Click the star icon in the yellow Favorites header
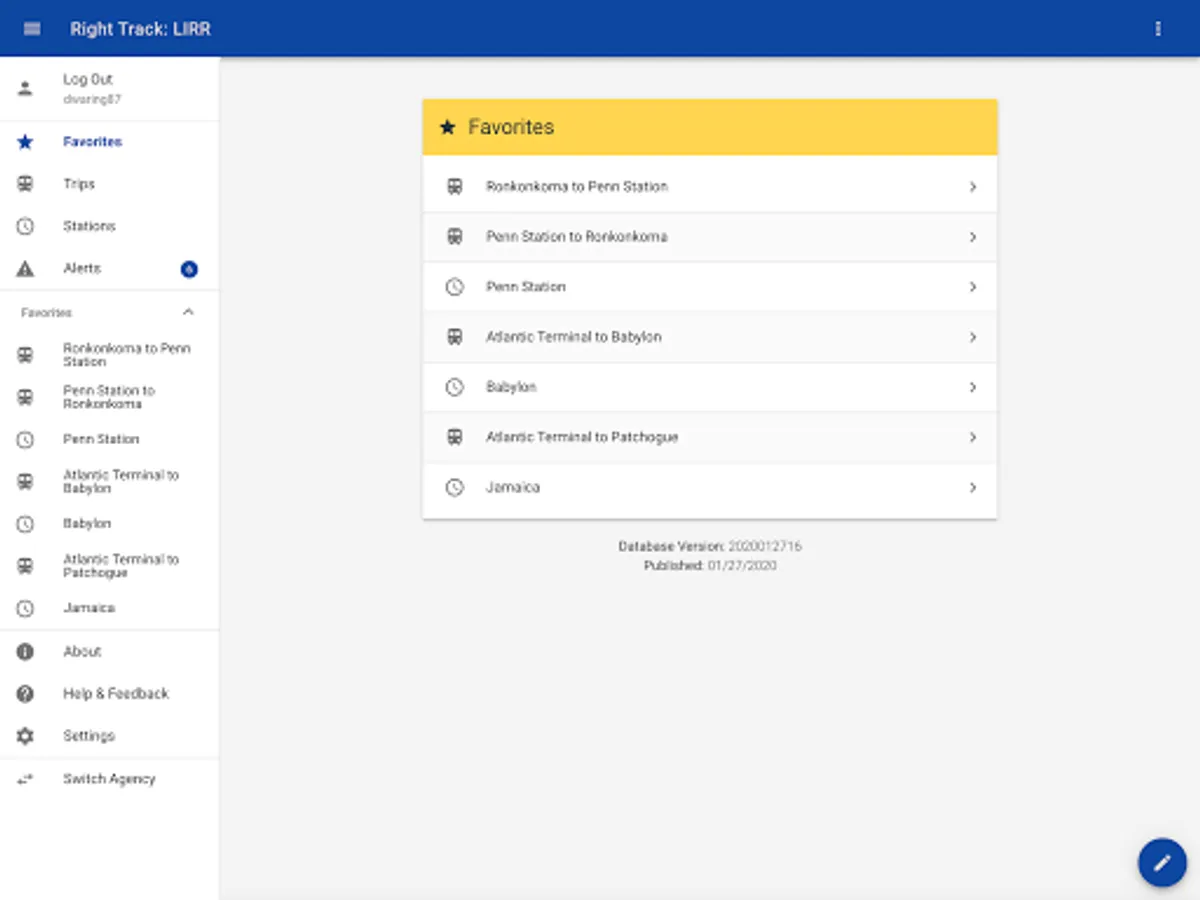 click(447, 127)
